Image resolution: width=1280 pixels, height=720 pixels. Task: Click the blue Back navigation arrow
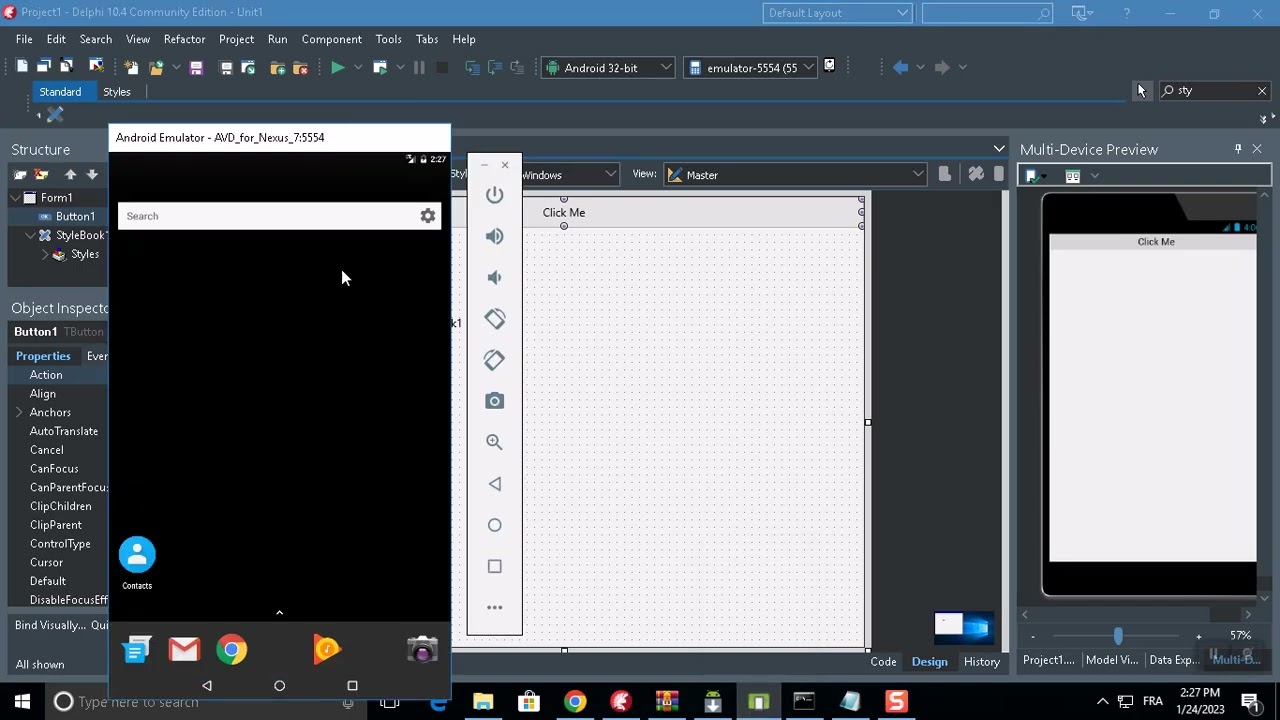click(900, 67)
